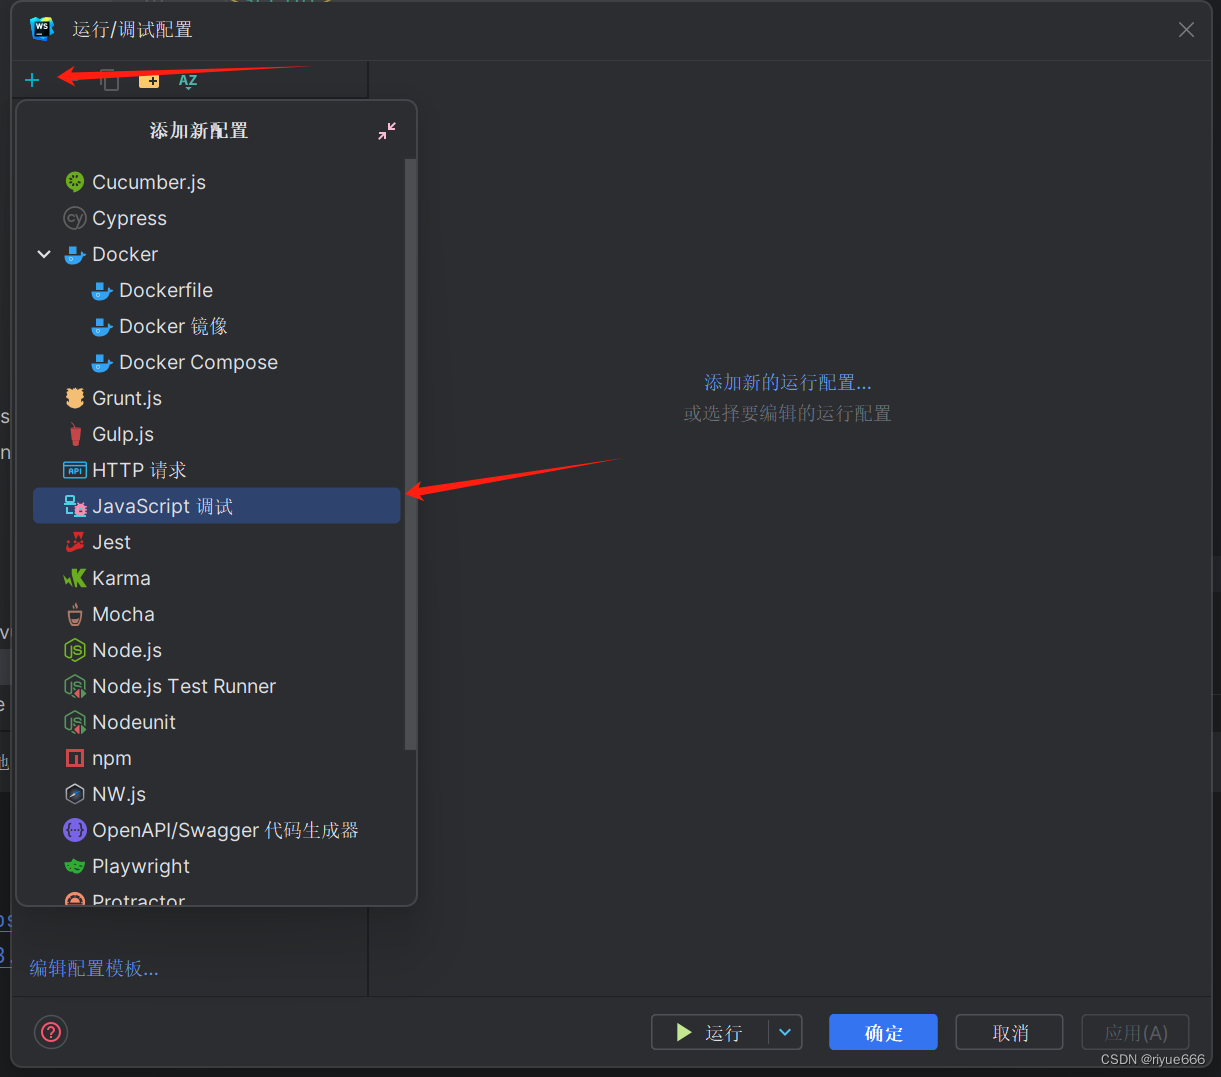
Task: Choose the HTTP 请求 entry
Action: (x=216, y=470)
